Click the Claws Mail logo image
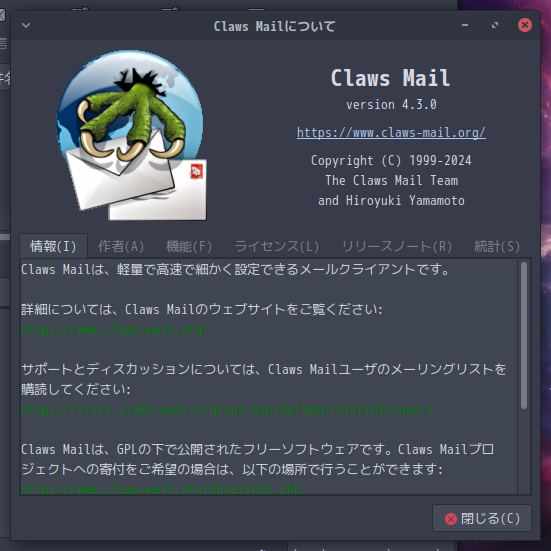This screenshot has width=551, height=551. point(132,135)
